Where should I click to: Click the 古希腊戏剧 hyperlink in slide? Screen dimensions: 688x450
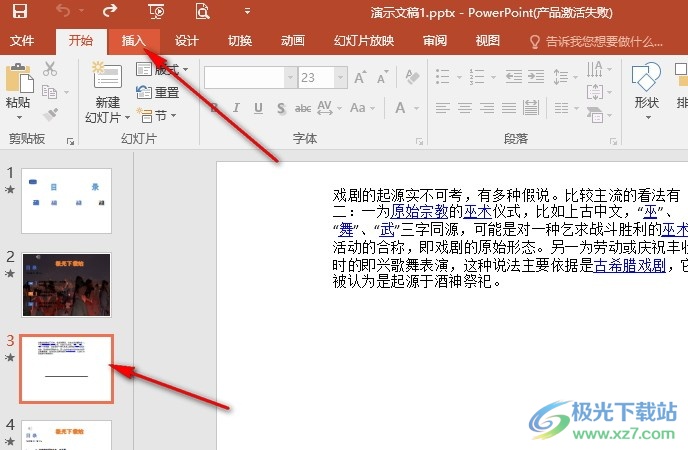tap(630, 265)
